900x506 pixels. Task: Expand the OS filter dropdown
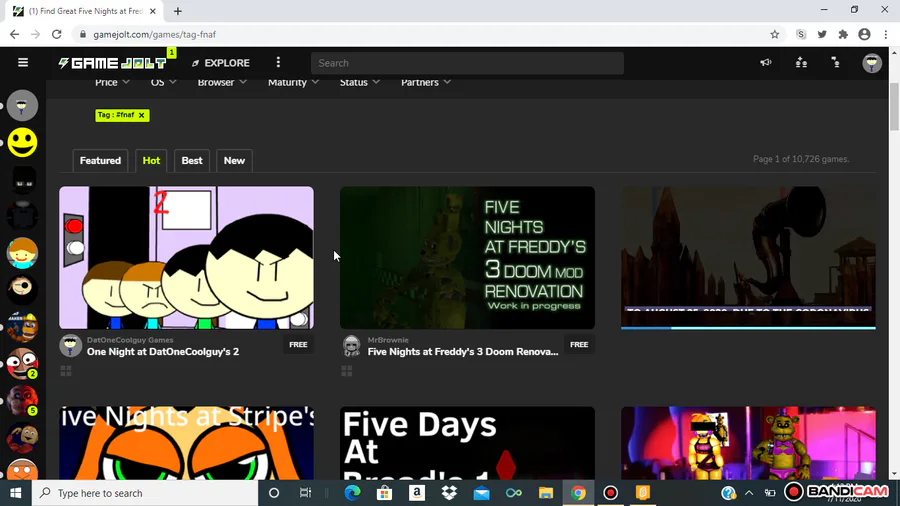163,83
